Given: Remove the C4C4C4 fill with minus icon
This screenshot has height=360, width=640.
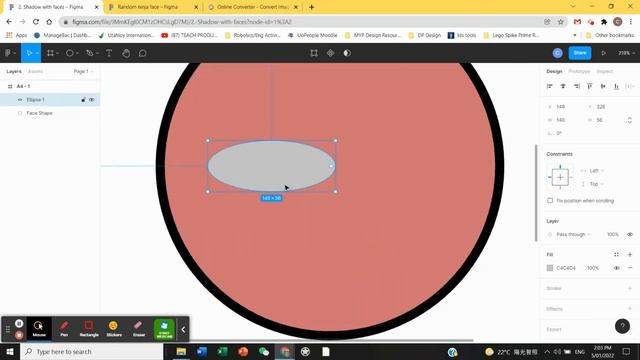Looking at the screenshot, I should (x=630, y=268).
